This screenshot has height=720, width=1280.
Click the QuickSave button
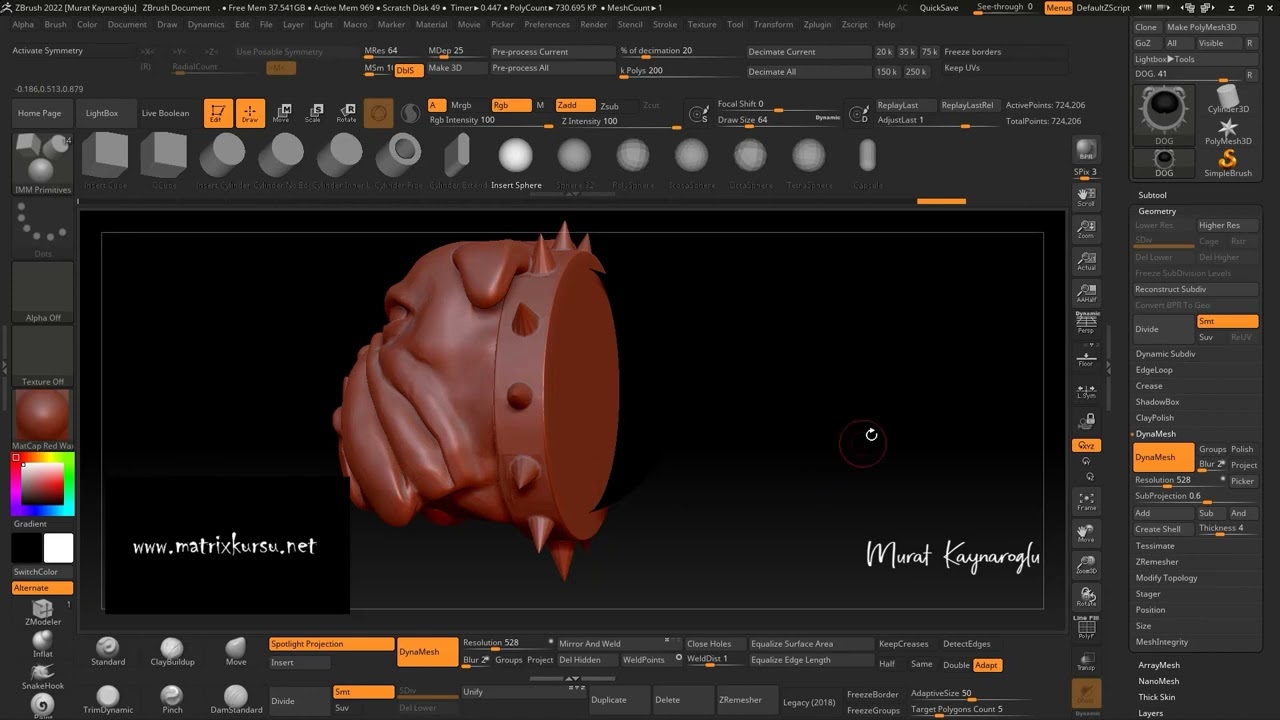[939, 8]
